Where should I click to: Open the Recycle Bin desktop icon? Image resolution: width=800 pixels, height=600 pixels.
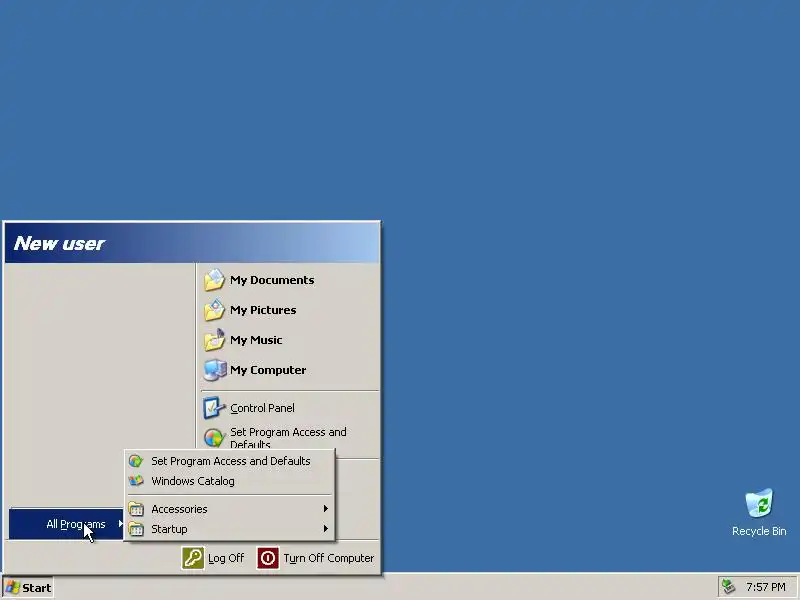coord(759,504)
